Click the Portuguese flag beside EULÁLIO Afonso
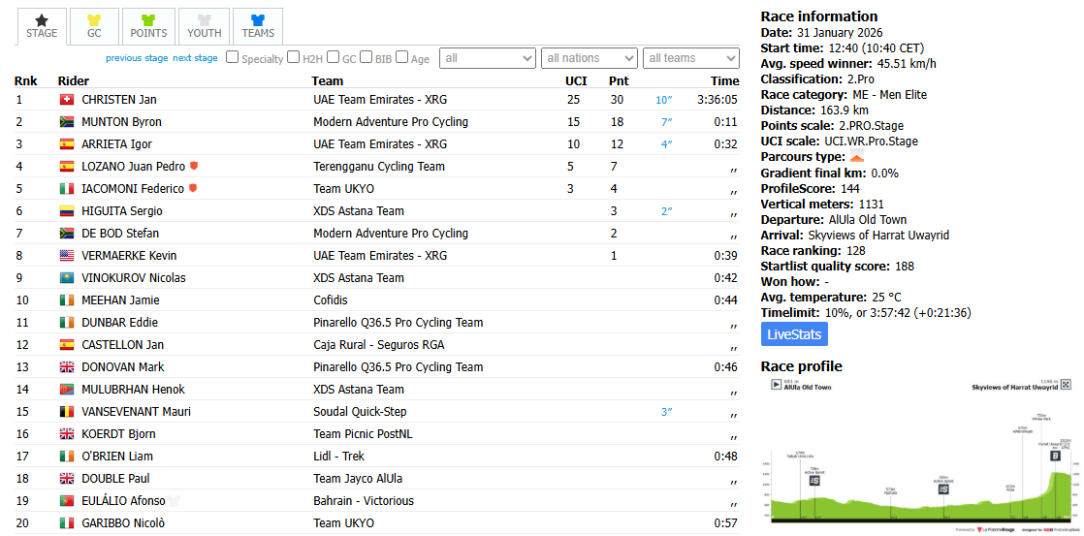Viewport: 1084px width, 536px height. click(x=67, y=501)
